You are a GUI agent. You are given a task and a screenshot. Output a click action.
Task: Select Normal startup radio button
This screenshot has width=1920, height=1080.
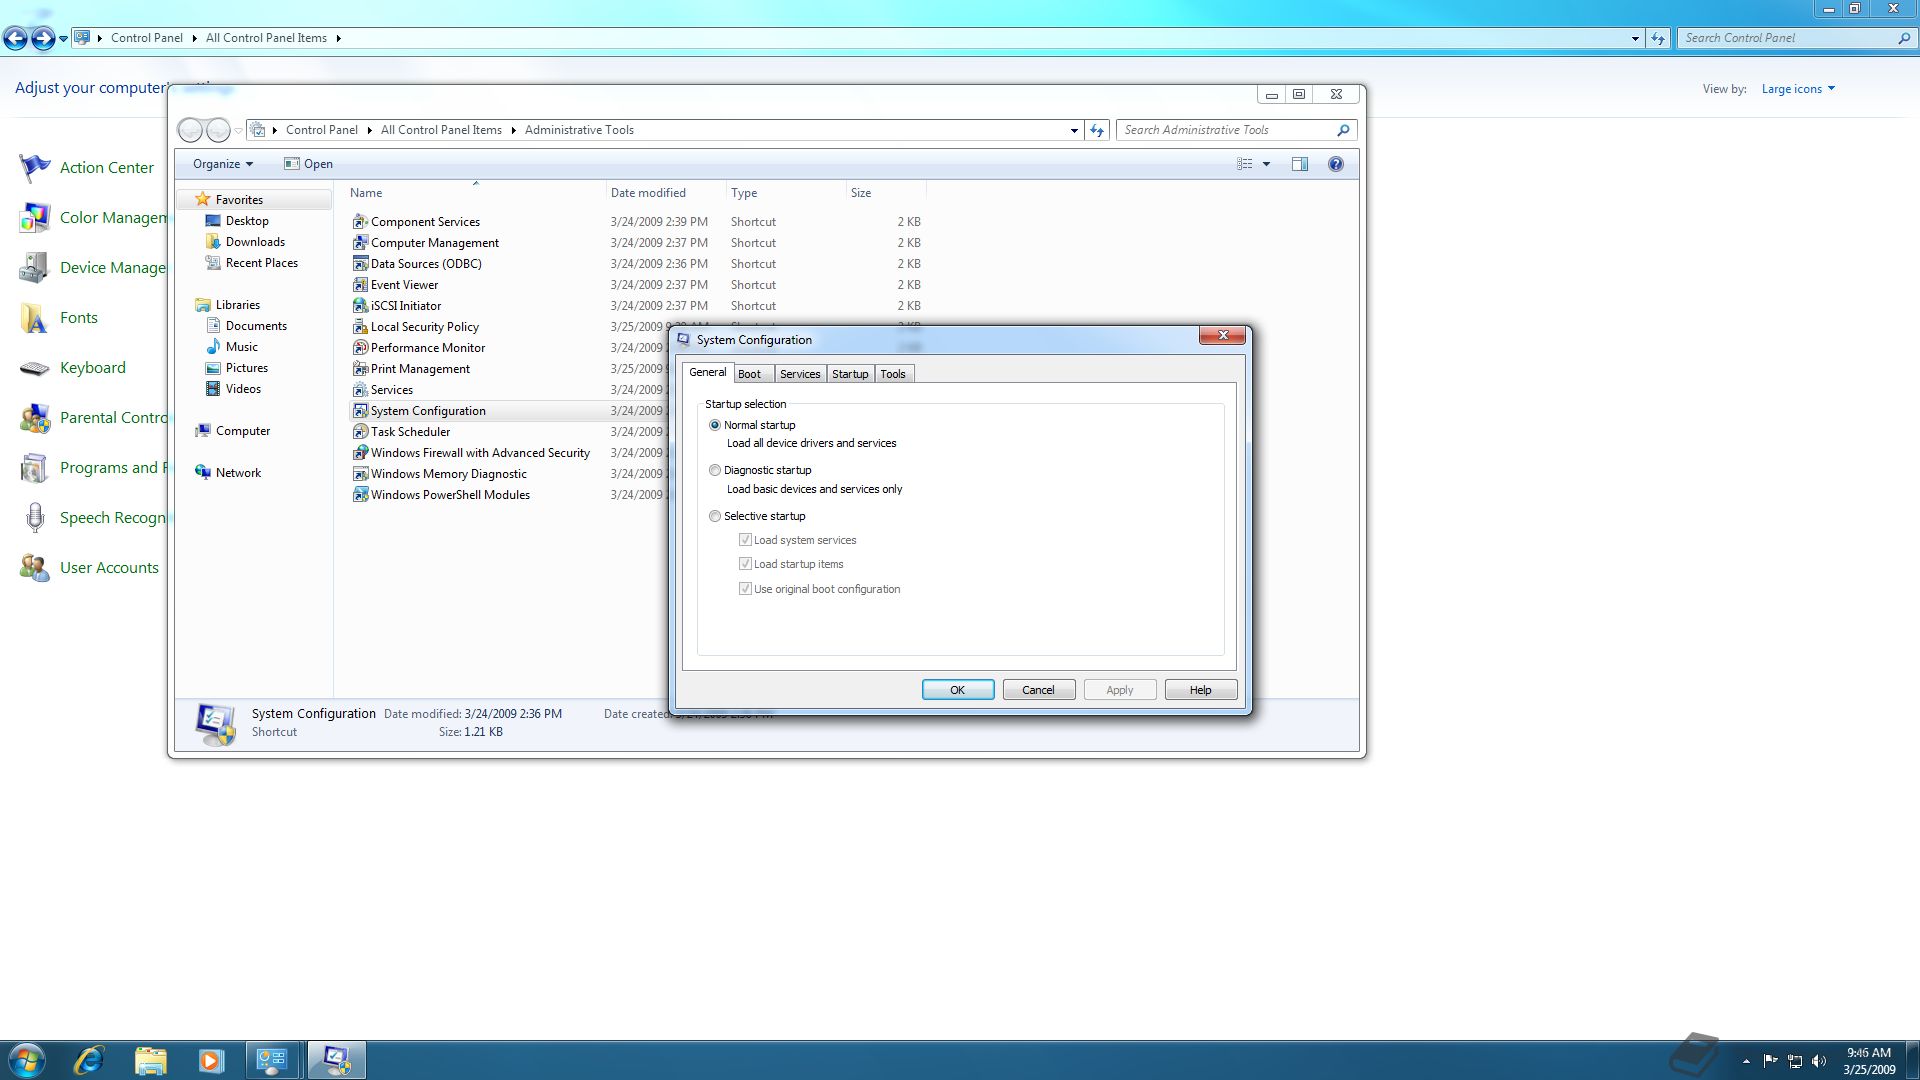pyautogui.click(x=715, y=425)
